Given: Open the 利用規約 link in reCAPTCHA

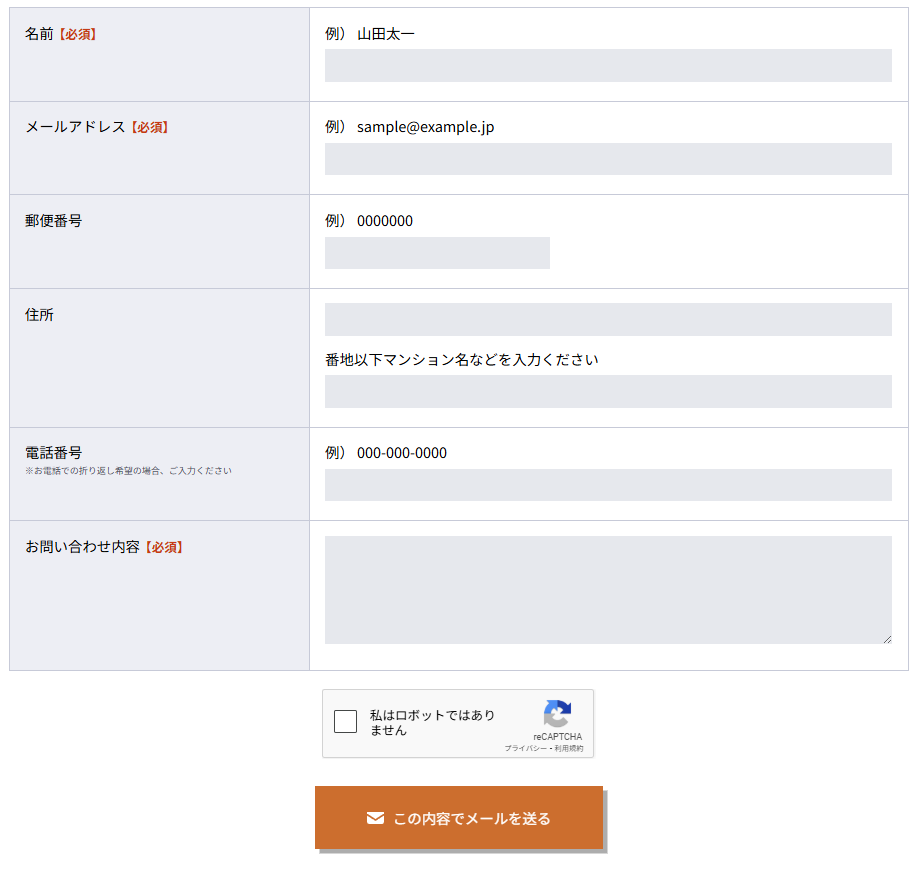Looking at the screenshot, I should pyautogui.click(x=568, y=748).
